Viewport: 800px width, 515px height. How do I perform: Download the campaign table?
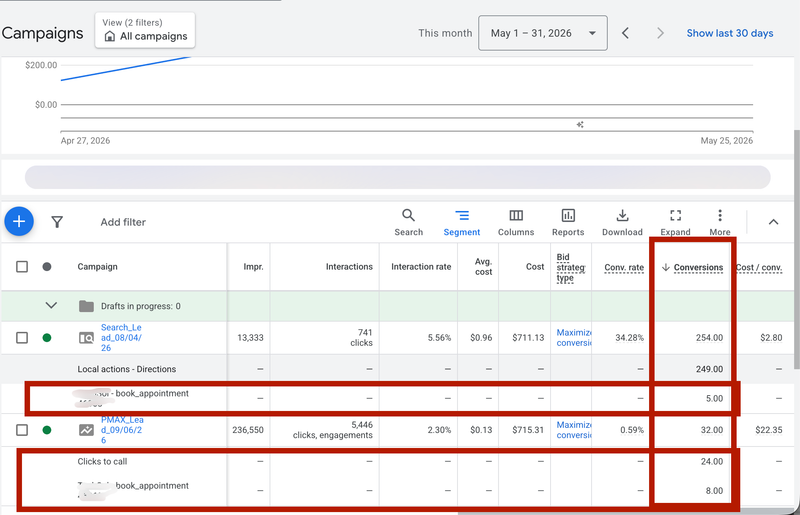(x=622, y=223)
